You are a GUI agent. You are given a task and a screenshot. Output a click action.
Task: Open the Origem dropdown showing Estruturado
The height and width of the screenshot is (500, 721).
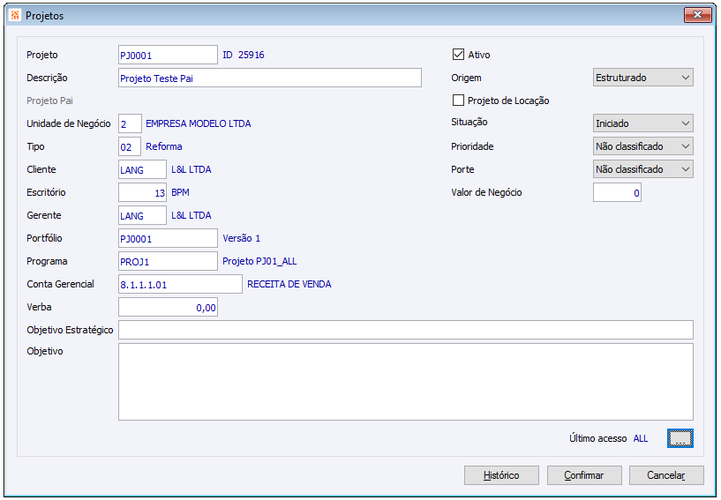click(x=643, y=77)
